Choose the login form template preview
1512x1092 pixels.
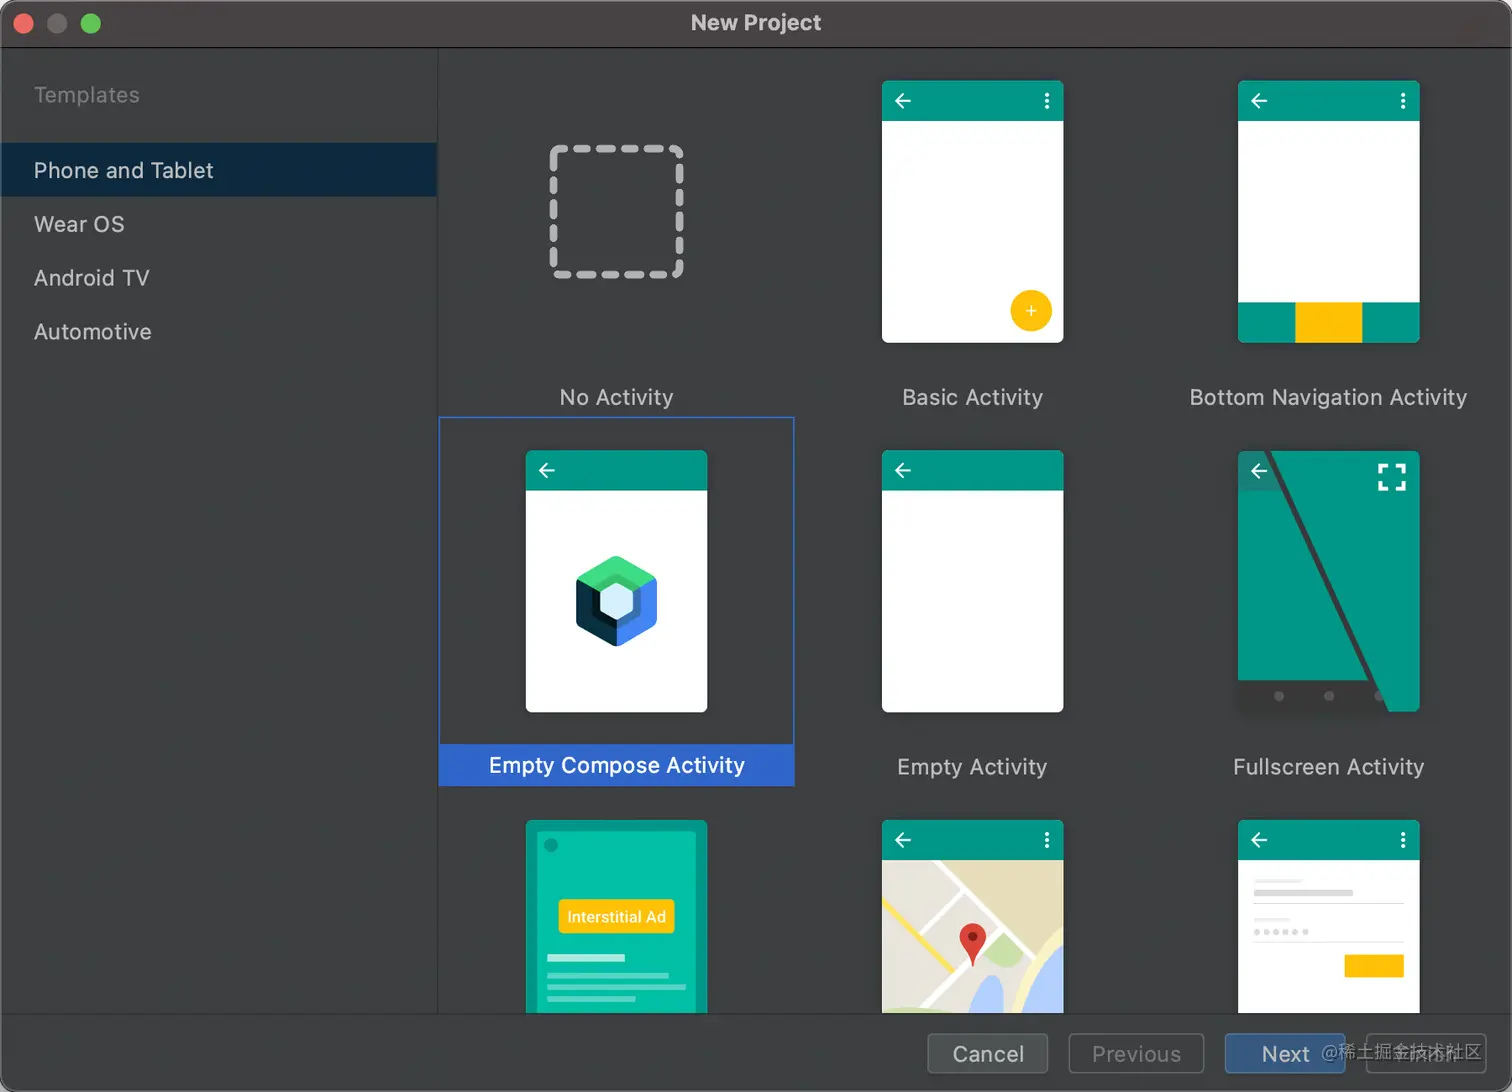[x=1328, y=916]
